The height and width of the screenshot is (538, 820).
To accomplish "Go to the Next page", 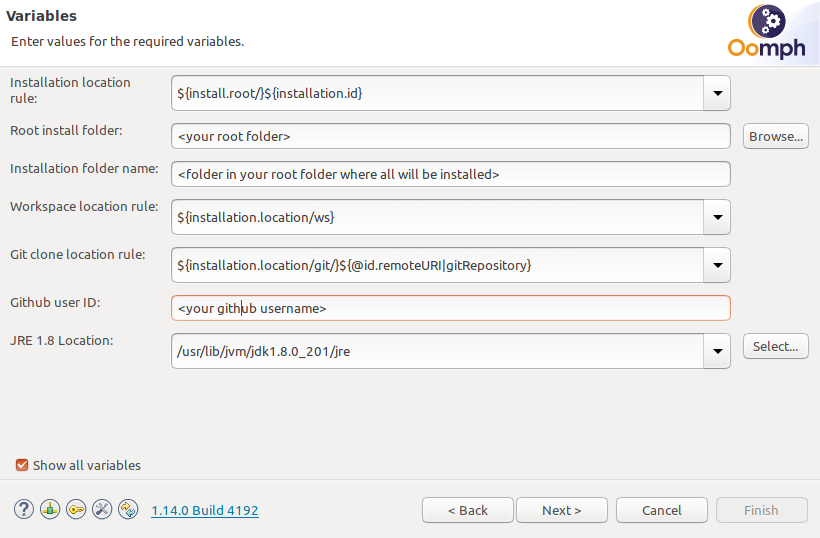I will click(561, 510).
